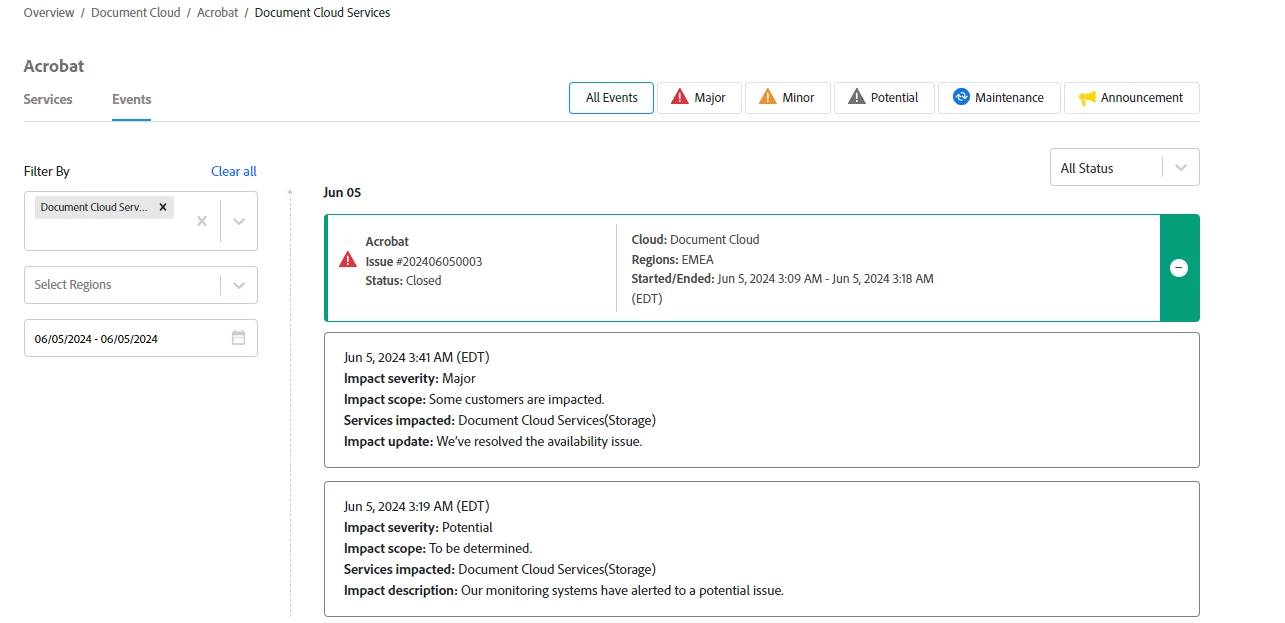Open Document Cloud breadcrumb link
1285x623 pixels.
[x=136, y=13]
